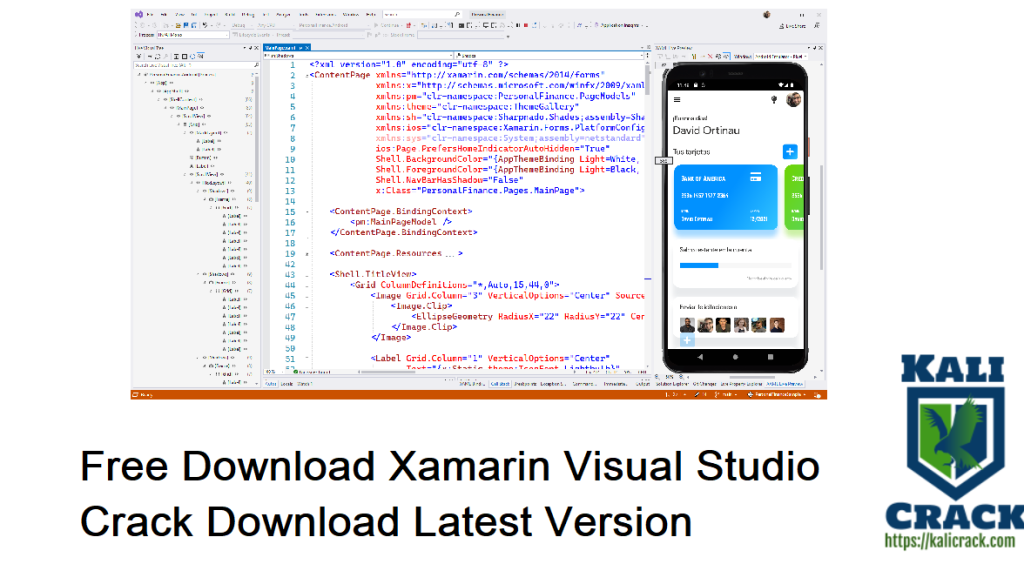Viewport: 1024px width, 564px height.
Task: Click the Live Visual Tree search field
Action: pyautogui.click(x=196, y=65)
